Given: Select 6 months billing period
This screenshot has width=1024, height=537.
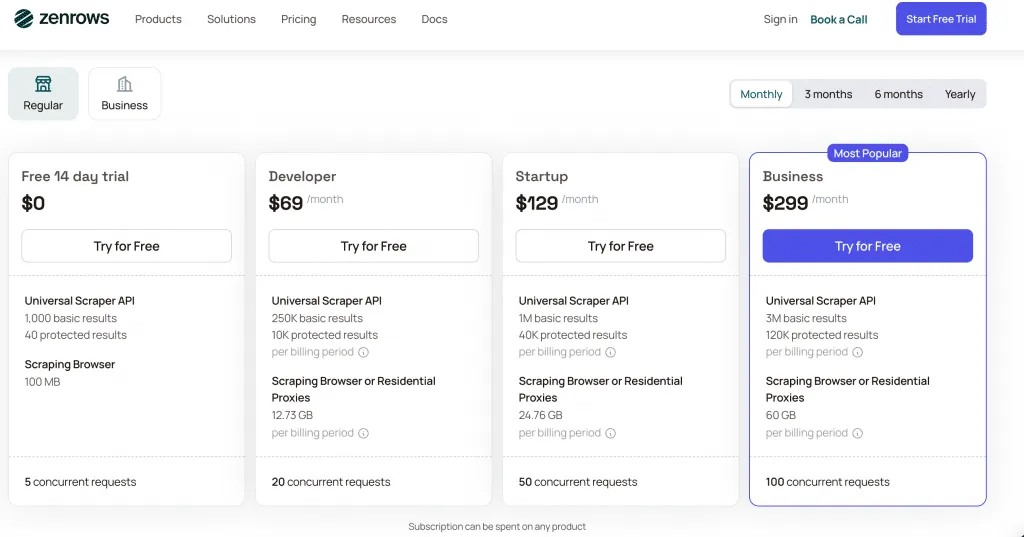Looking at the screenshot, I should tap(899, 94).
